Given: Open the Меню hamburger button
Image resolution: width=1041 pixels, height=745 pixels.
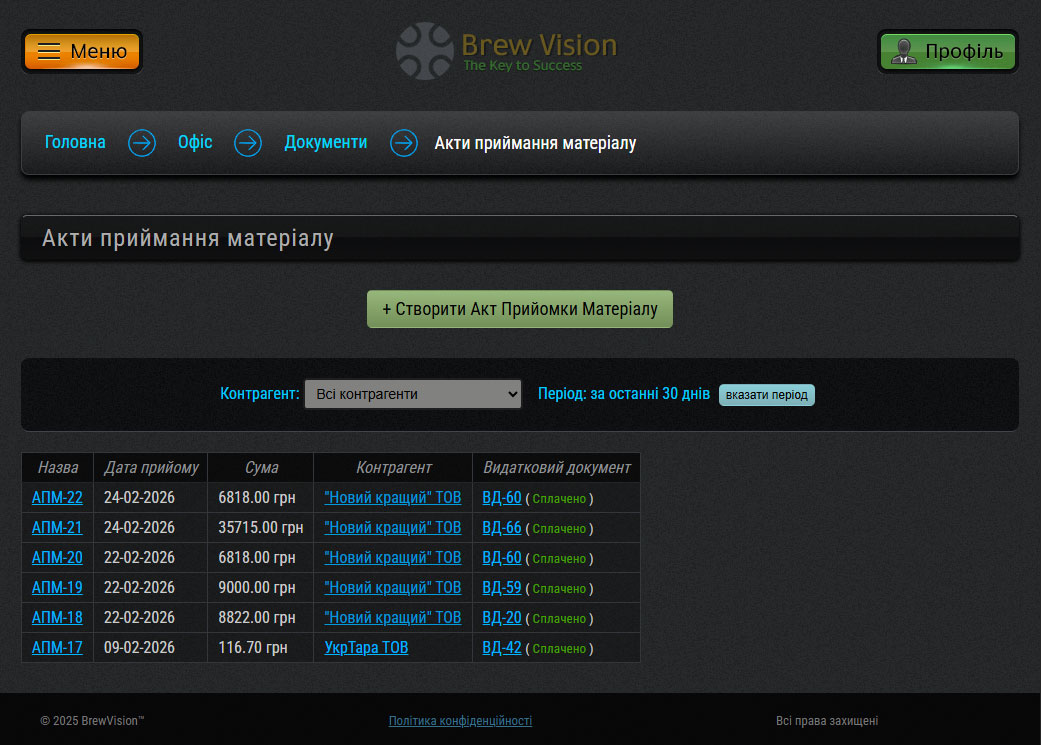Looking at the screenshot, I should point(82,51).
